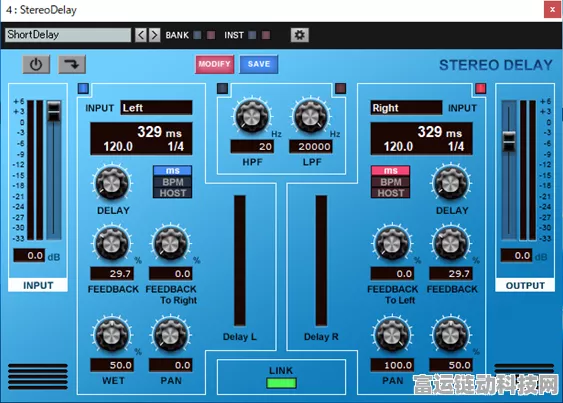The image size is (563, 403).
Task: Click the HPF frequency knob
Action: point(252,116)
